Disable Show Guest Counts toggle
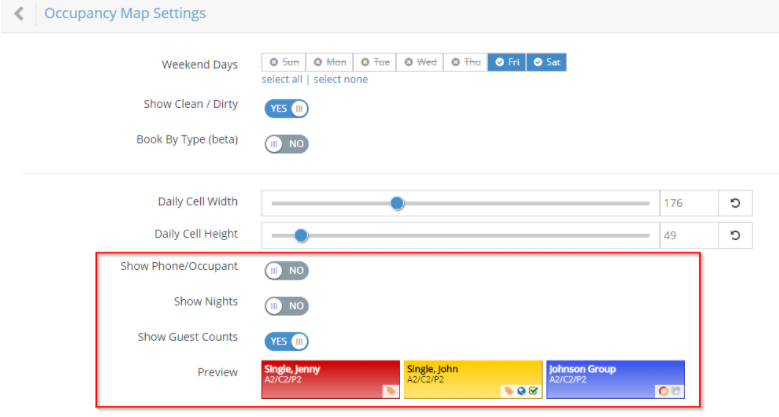 [x=286, y=341]
